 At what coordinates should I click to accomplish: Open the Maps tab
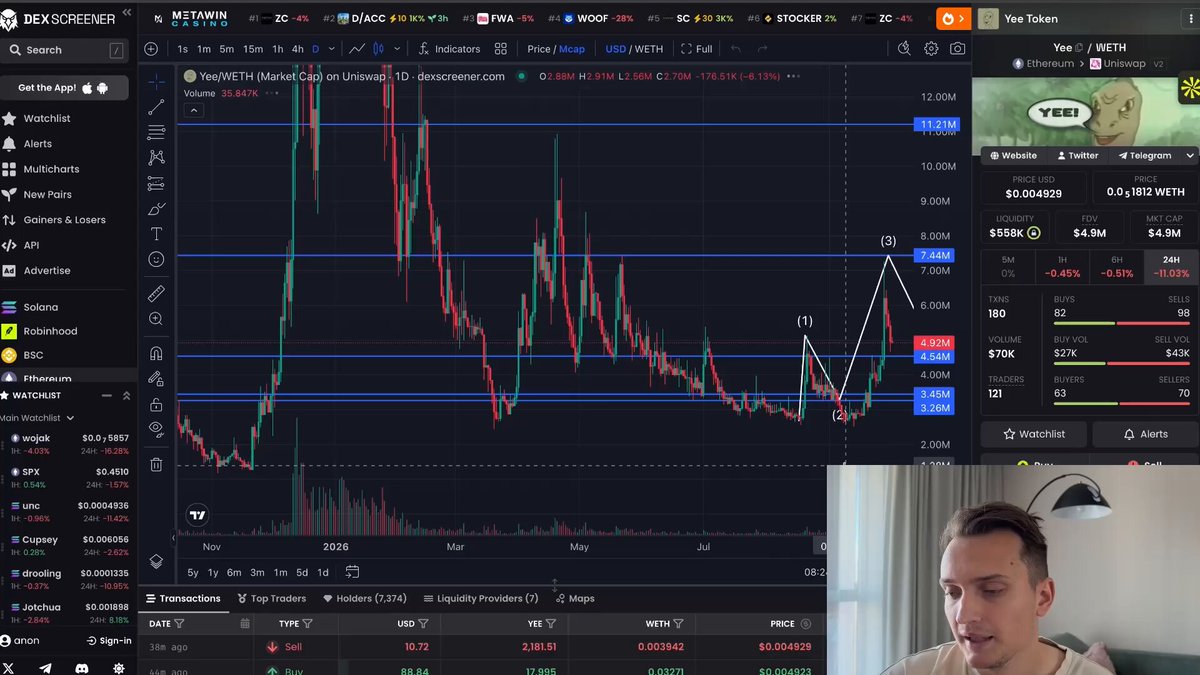point(575,598)
